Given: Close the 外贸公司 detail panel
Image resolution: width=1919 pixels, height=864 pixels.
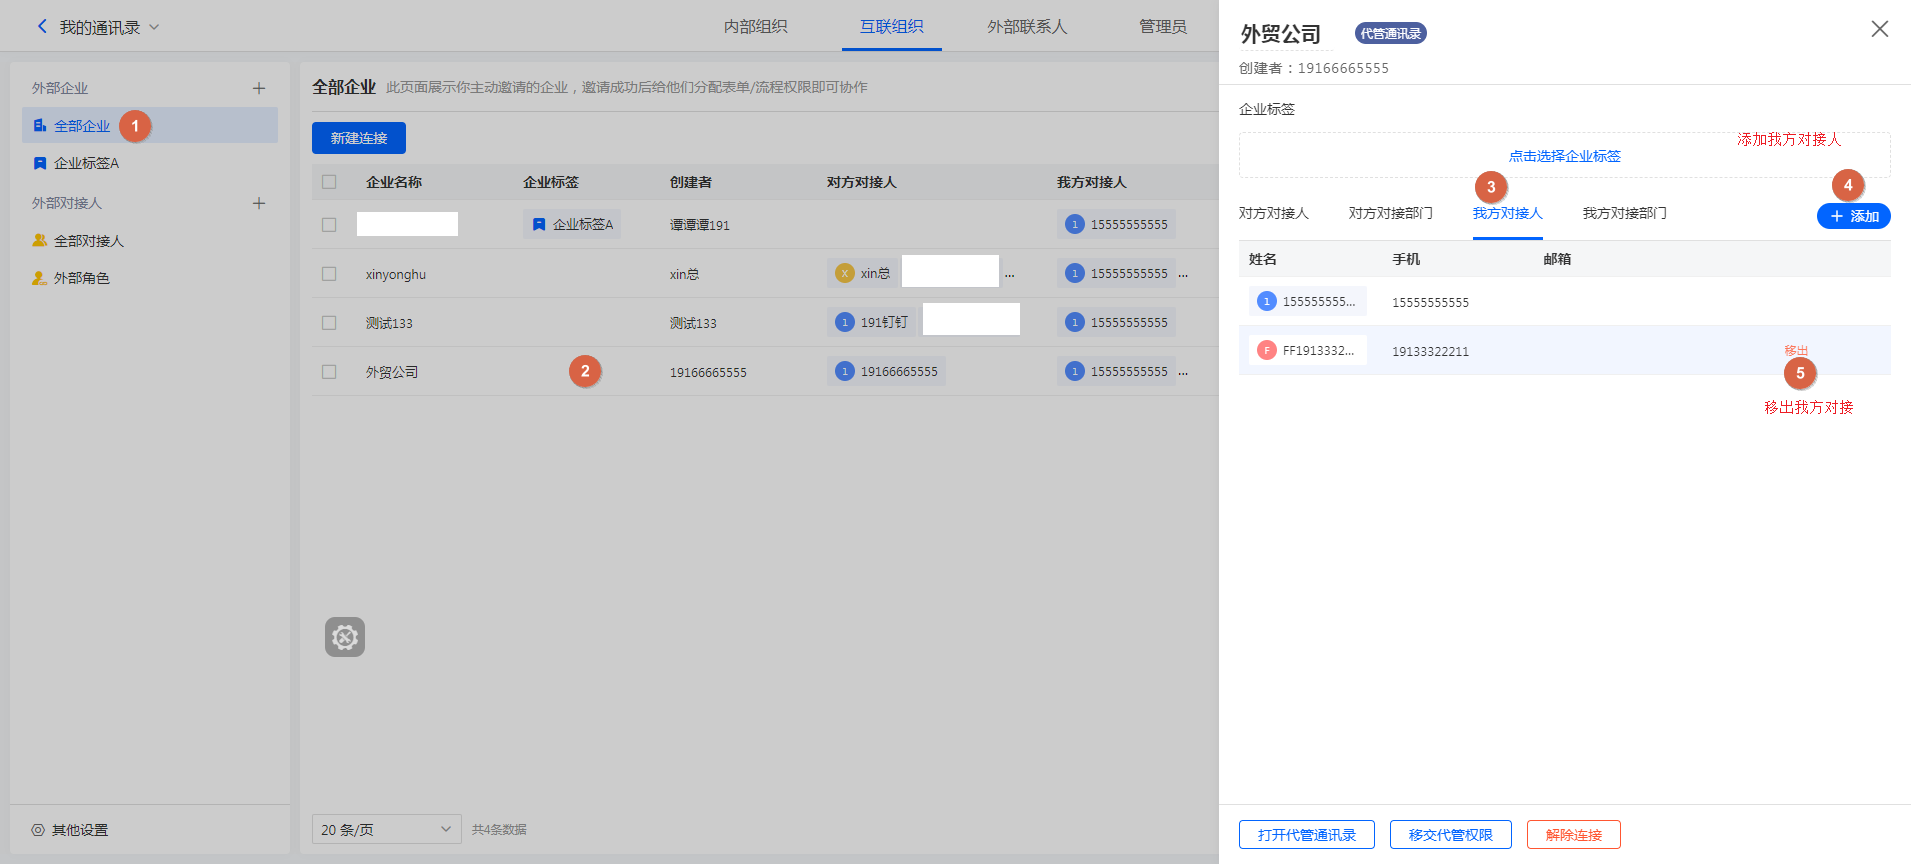Looking at the screenshot, I should (x=1879, y=29).
